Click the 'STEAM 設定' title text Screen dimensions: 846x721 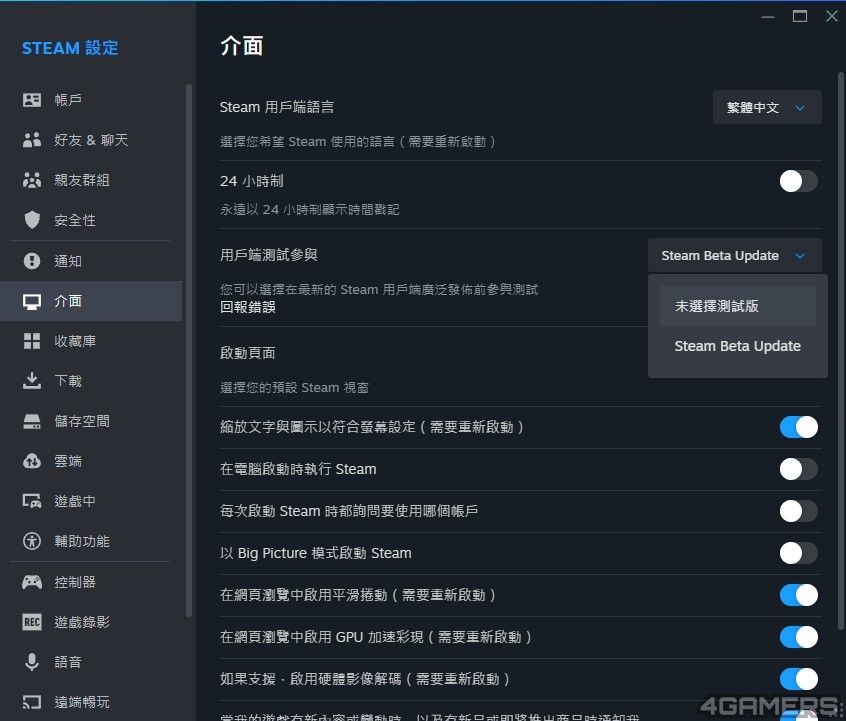click(70, 48)
